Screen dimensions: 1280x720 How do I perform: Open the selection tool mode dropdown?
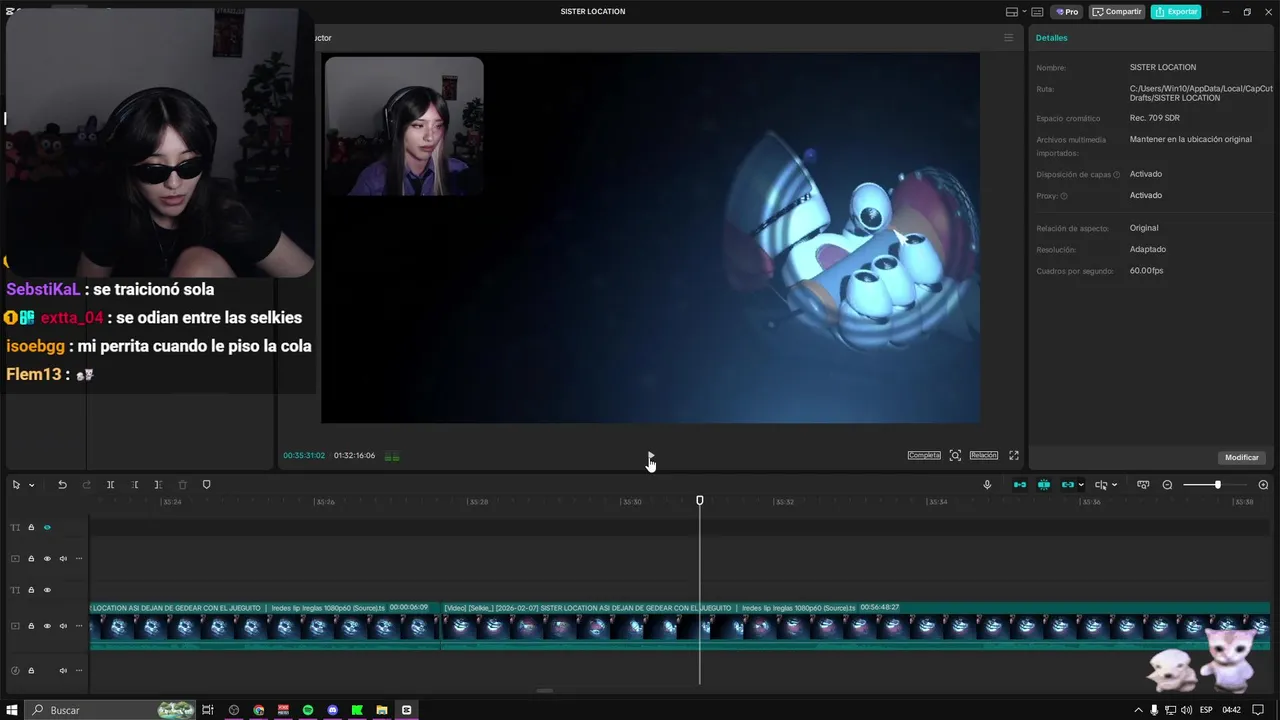coord(32,485)
